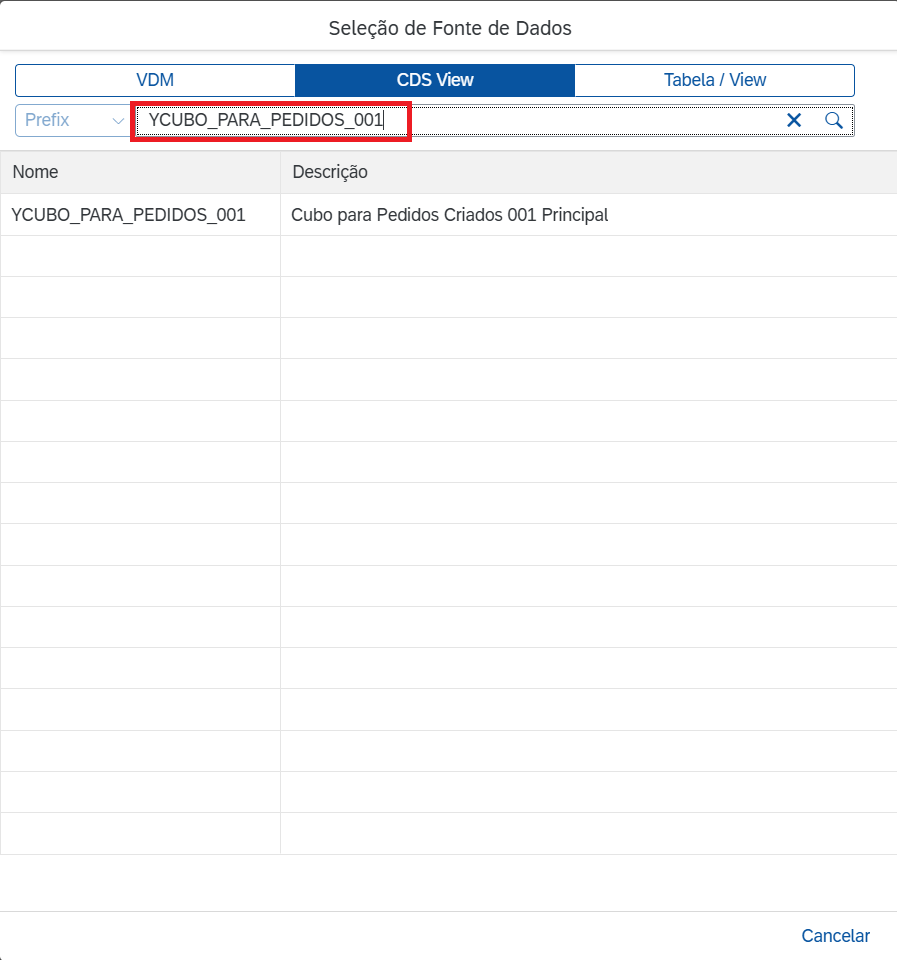Select the CDS View tab
Screen dimensions: 897x960
435,80
